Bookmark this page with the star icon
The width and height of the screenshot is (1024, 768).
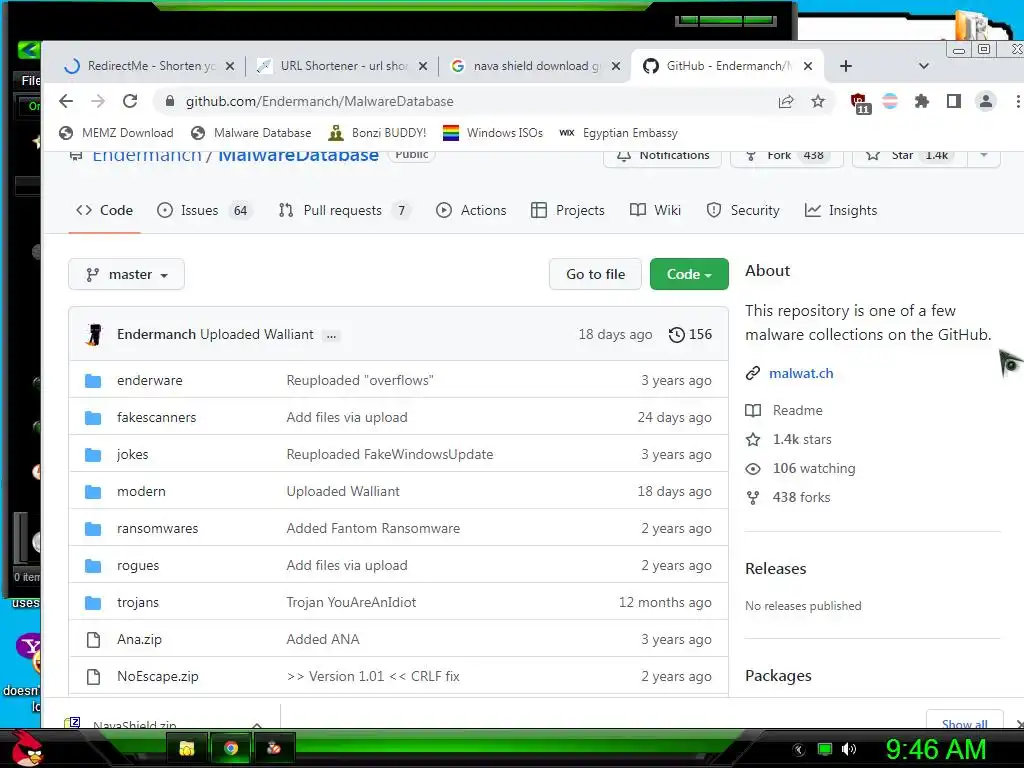pyautogui.click(x=818, y=101)
